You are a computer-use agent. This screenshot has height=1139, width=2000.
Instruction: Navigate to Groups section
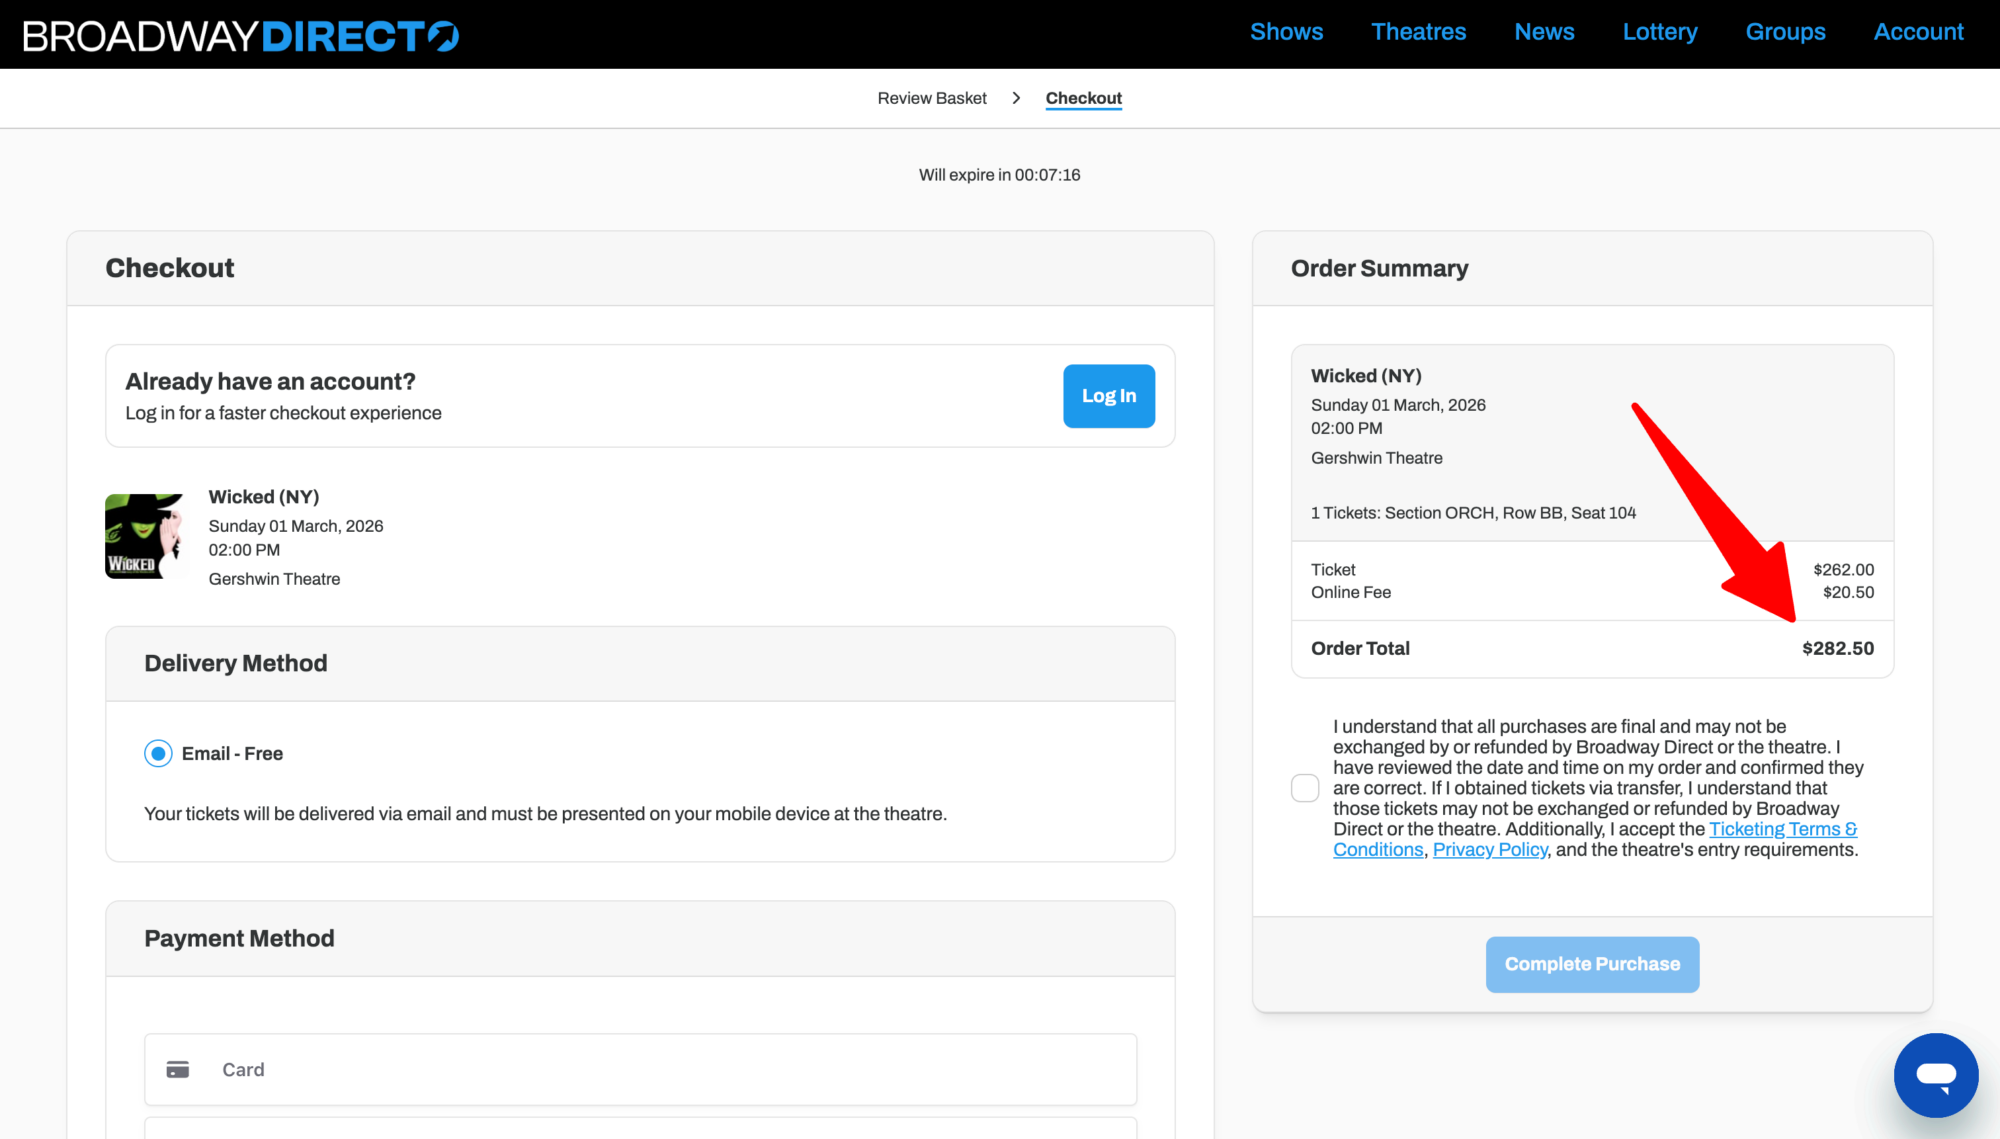coord(1785,32)
